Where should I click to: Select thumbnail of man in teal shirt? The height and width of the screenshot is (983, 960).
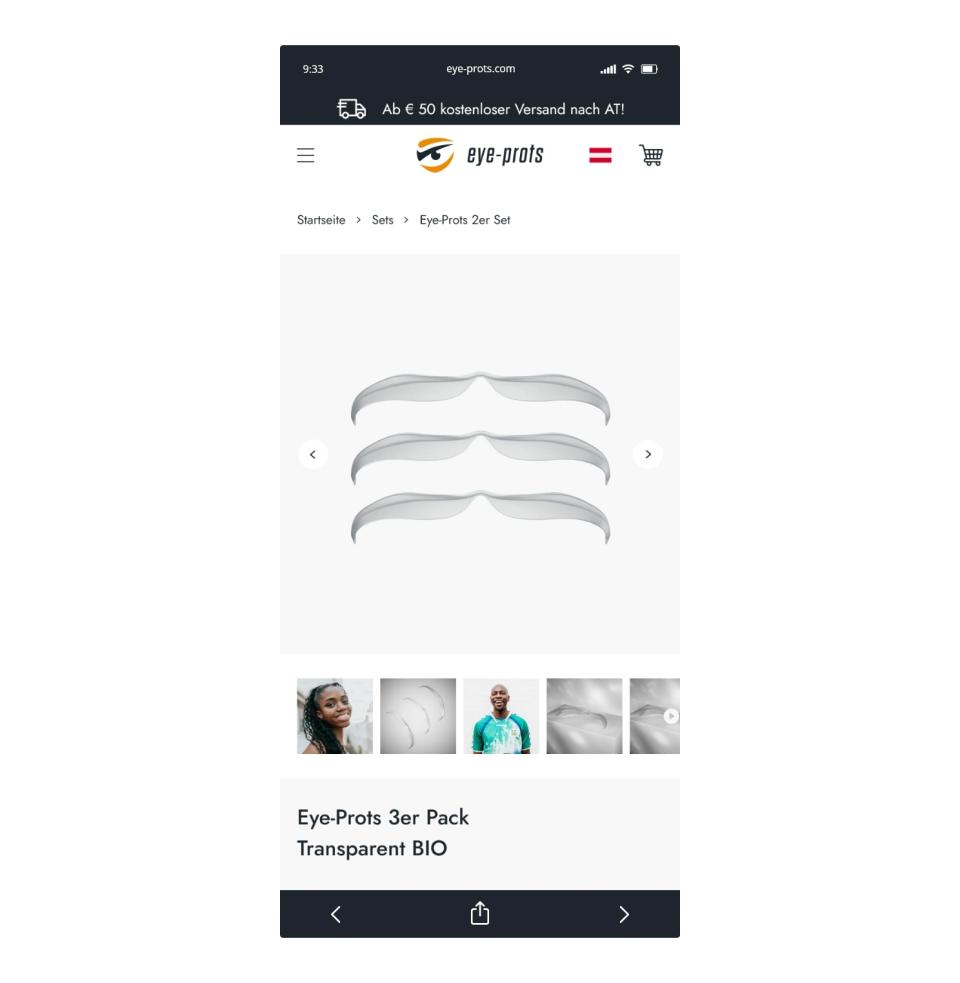501,716
